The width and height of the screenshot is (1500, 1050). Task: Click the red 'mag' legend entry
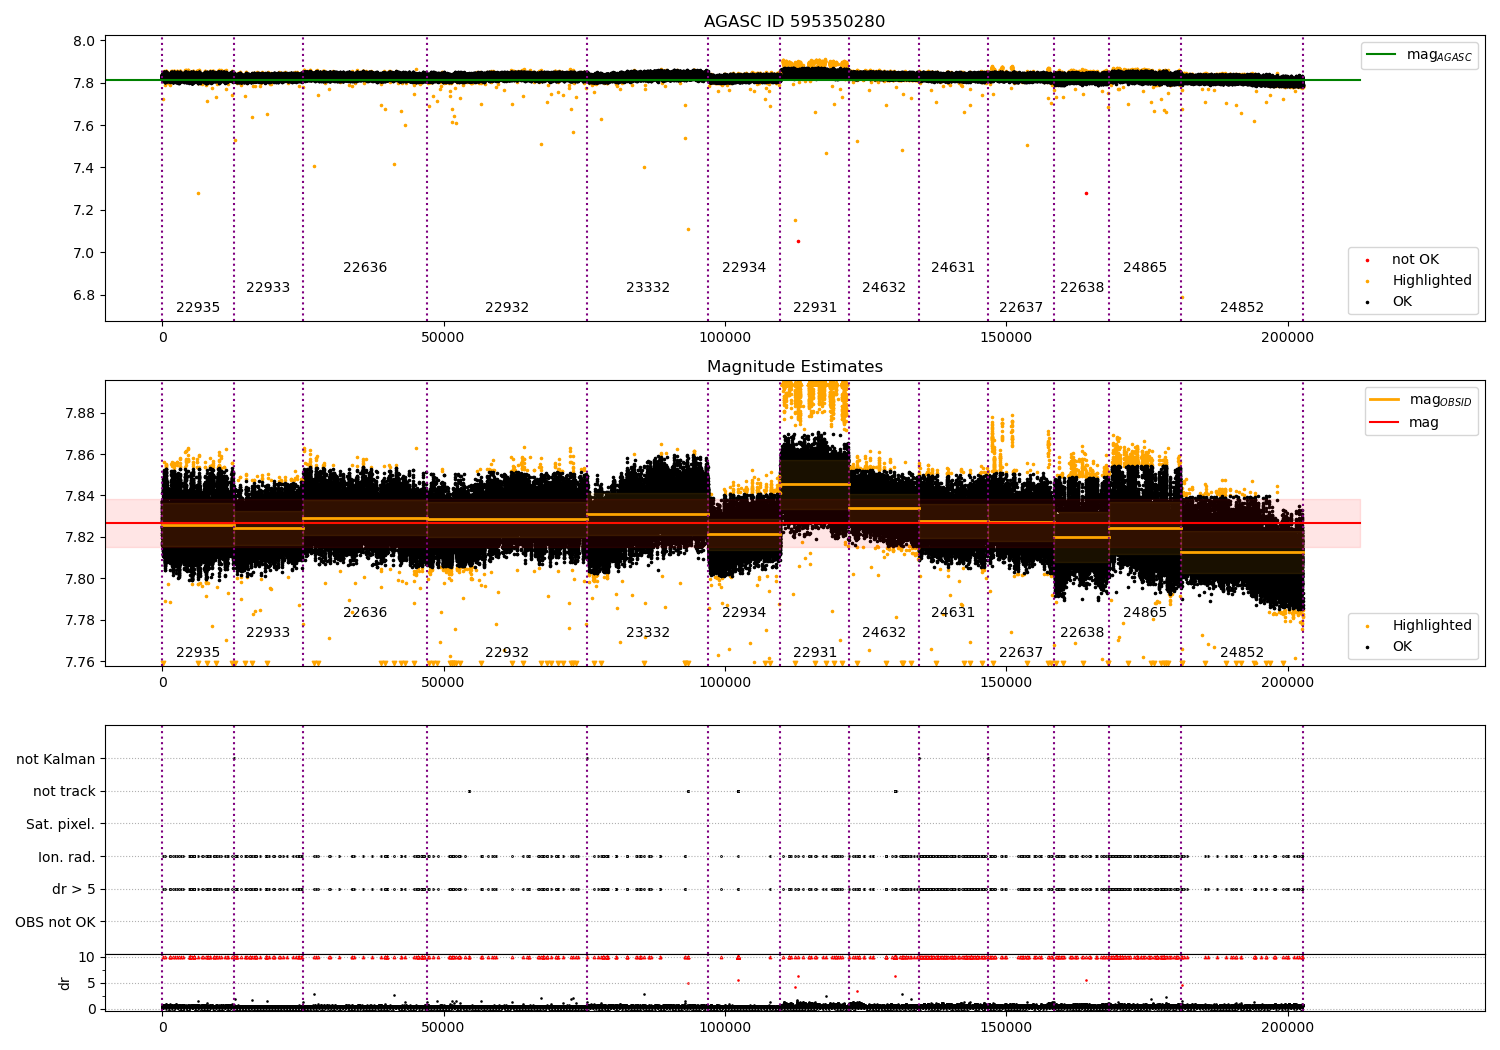click(x=1404, y=422)
